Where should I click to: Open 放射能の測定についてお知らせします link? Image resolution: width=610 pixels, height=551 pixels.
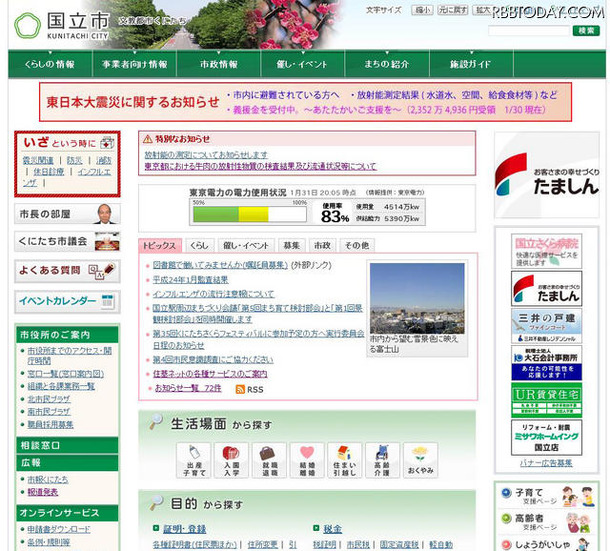tap(206, 155)
